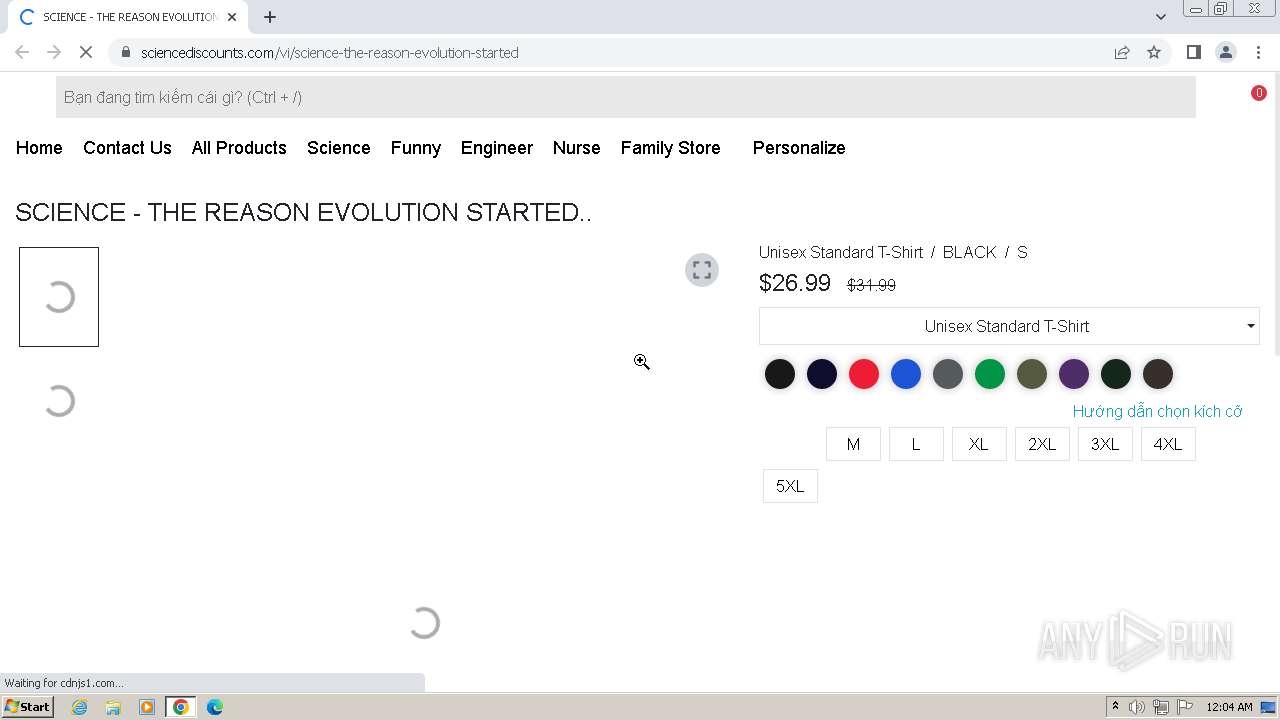
Task: Open the size guide link 'Hướng dẫn chọn kích cỡ'
Action: 1157,411
